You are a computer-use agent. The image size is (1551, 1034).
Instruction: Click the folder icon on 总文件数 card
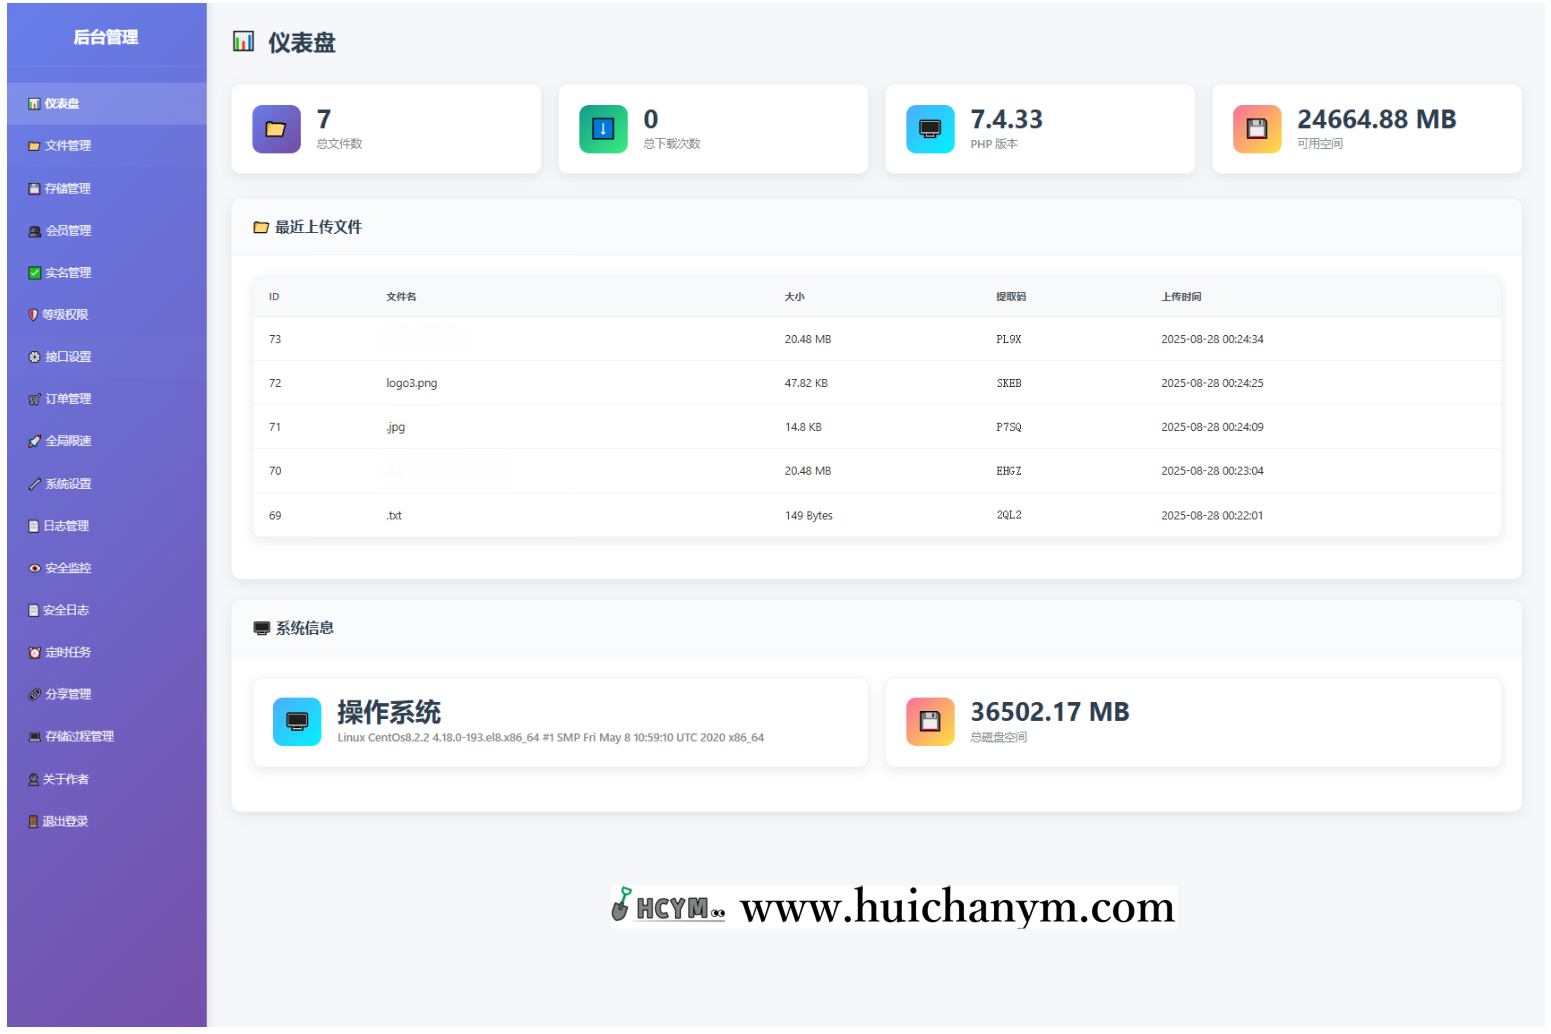point(276,129)
